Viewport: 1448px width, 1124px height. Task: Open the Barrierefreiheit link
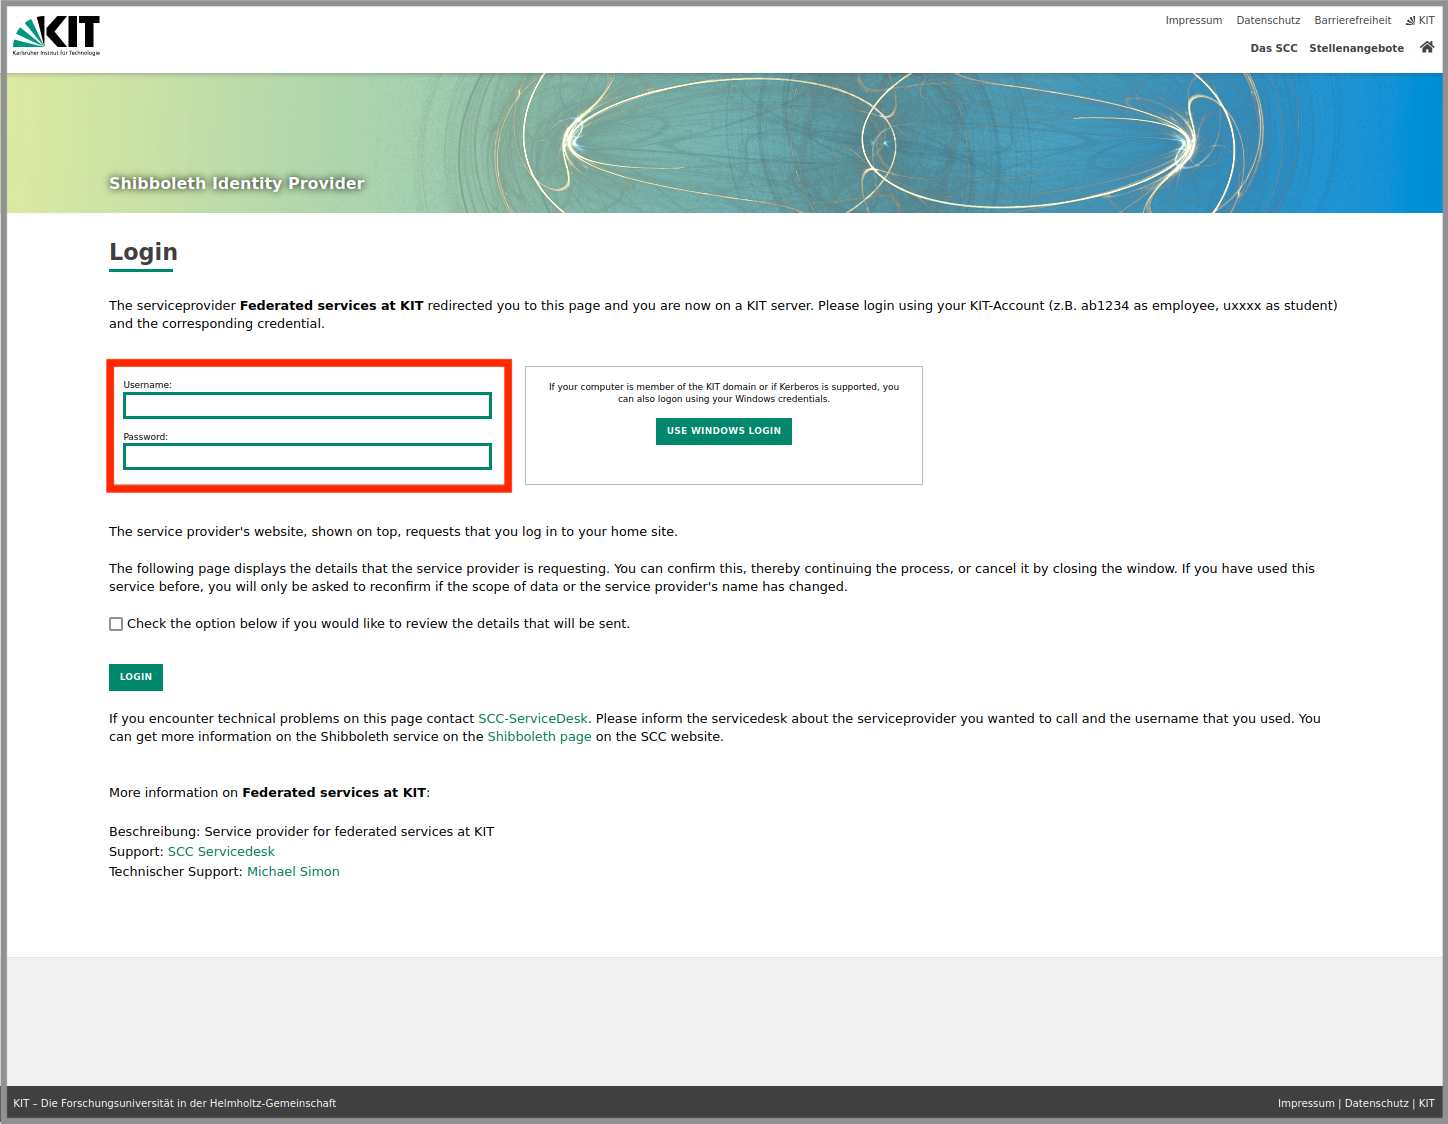[x=1352, y=20]
